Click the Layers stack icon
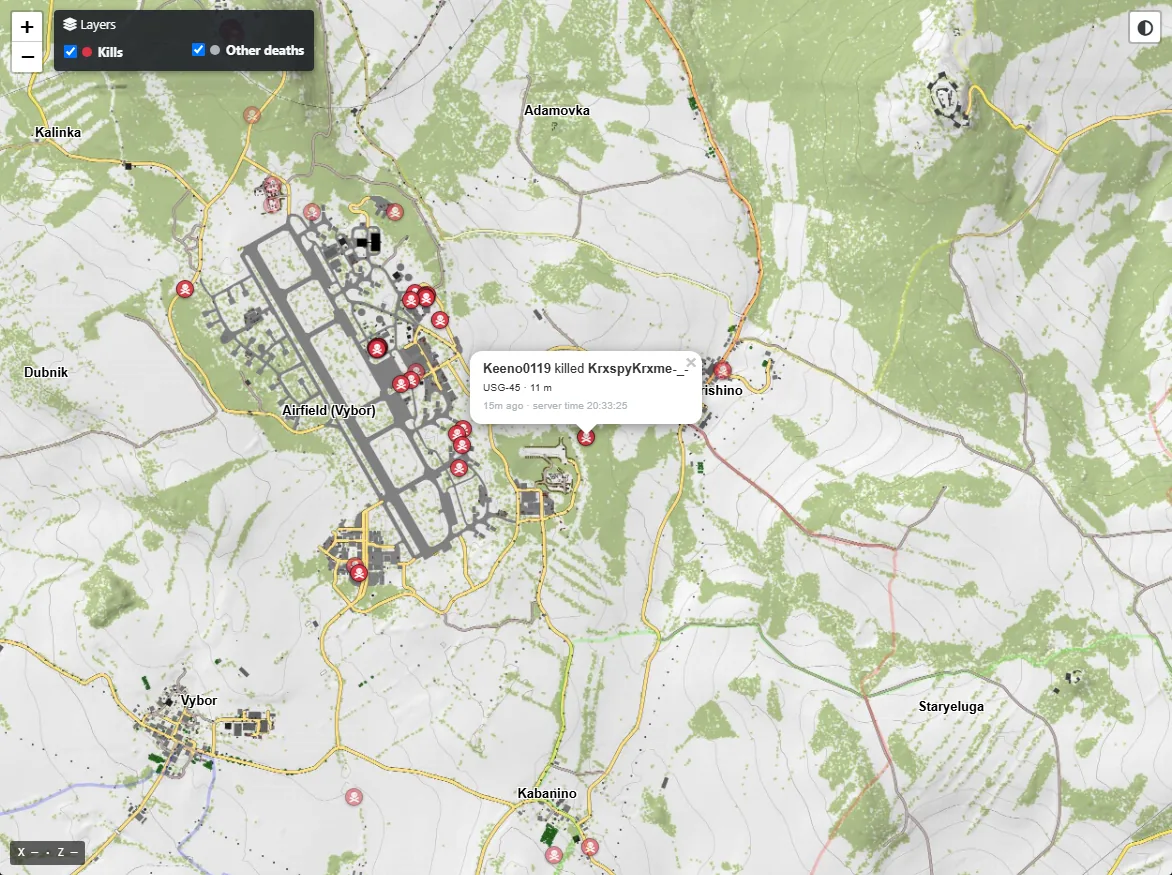The width and height of the screenshot is (1172, 875). tap(70, 24)
